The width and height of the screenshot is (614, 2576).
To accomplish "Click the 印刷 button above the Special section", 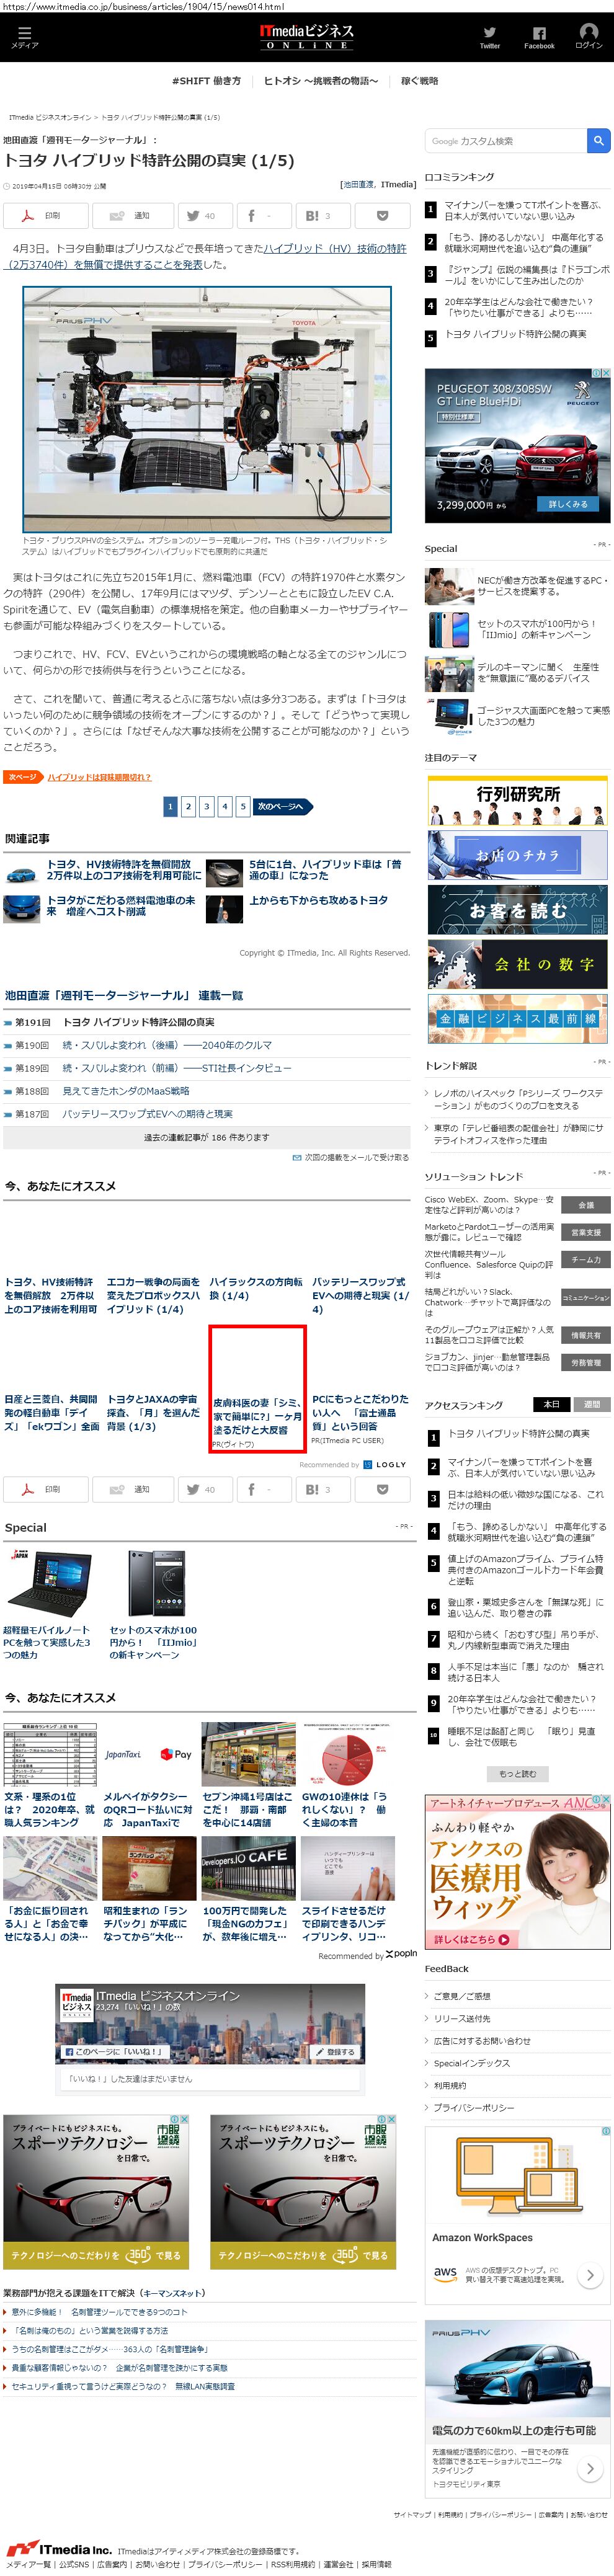I will click(x=45, y=1489).
